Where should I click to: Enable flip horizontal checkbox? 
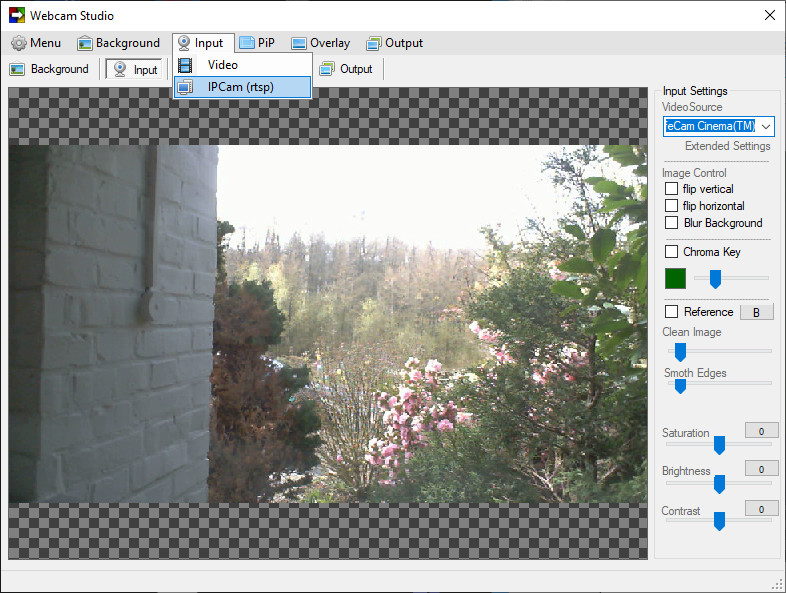click(x=671, y=206)
